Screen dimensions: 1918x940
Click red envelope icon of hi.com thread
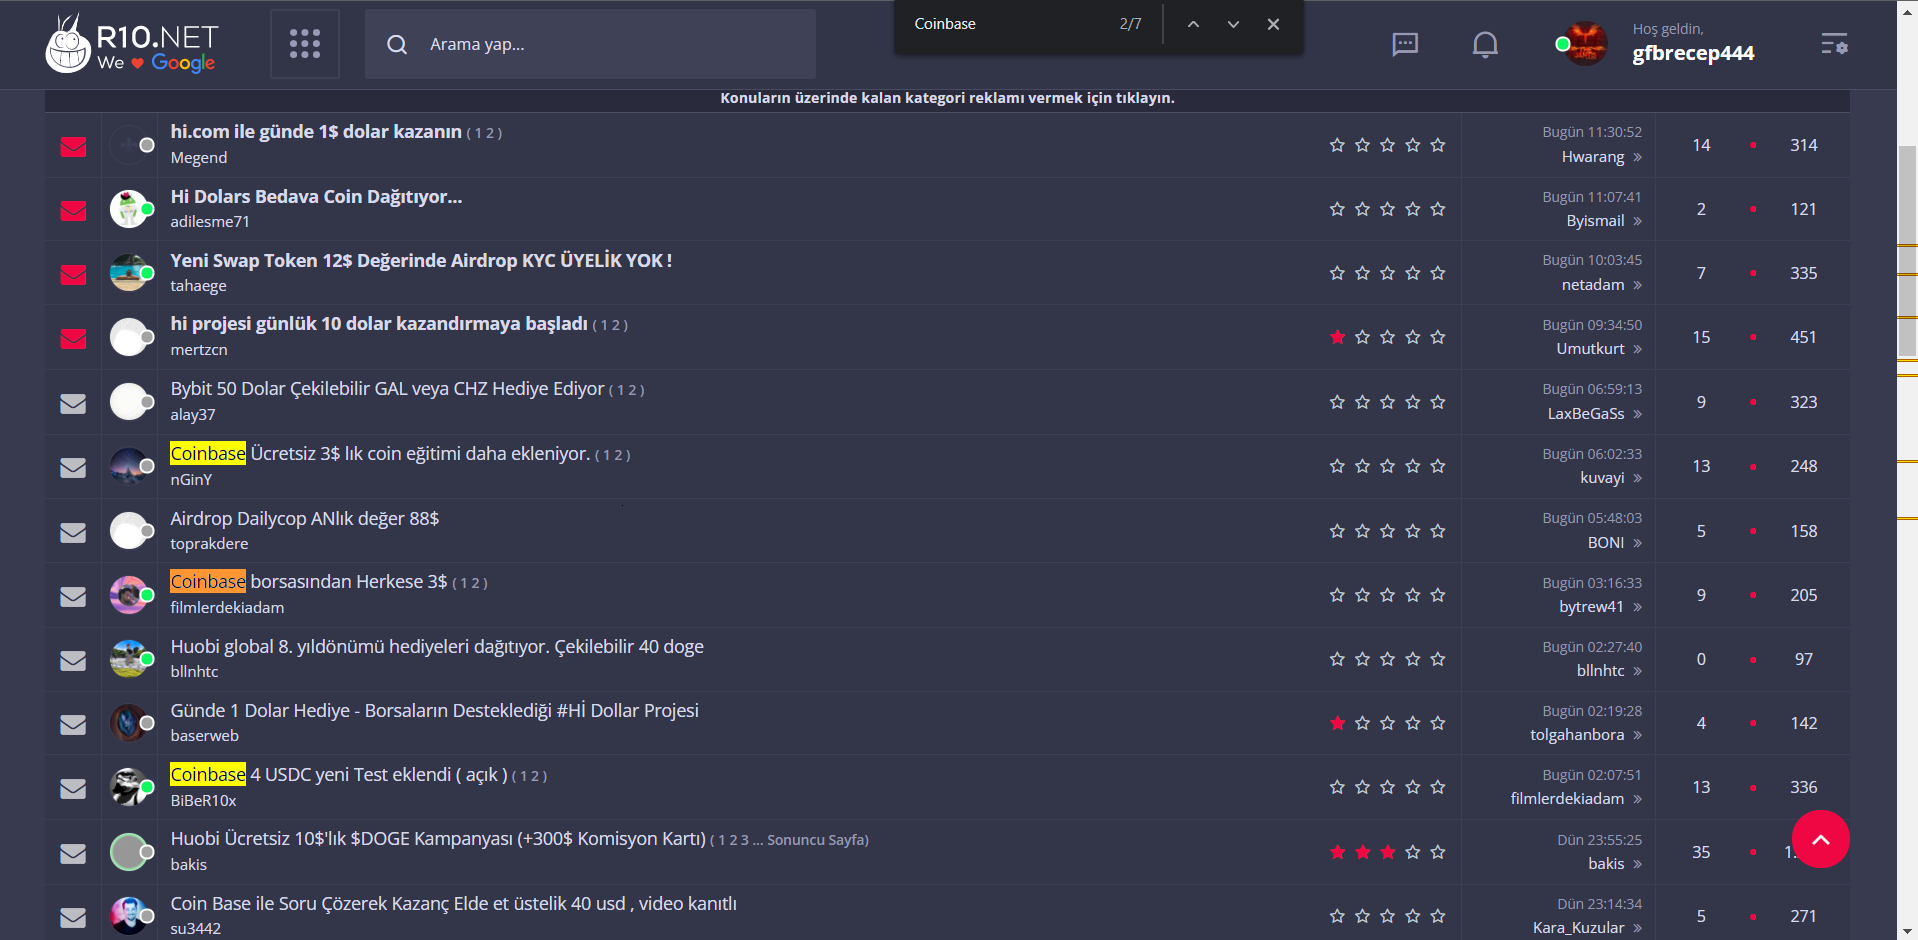tap(73, 147)
